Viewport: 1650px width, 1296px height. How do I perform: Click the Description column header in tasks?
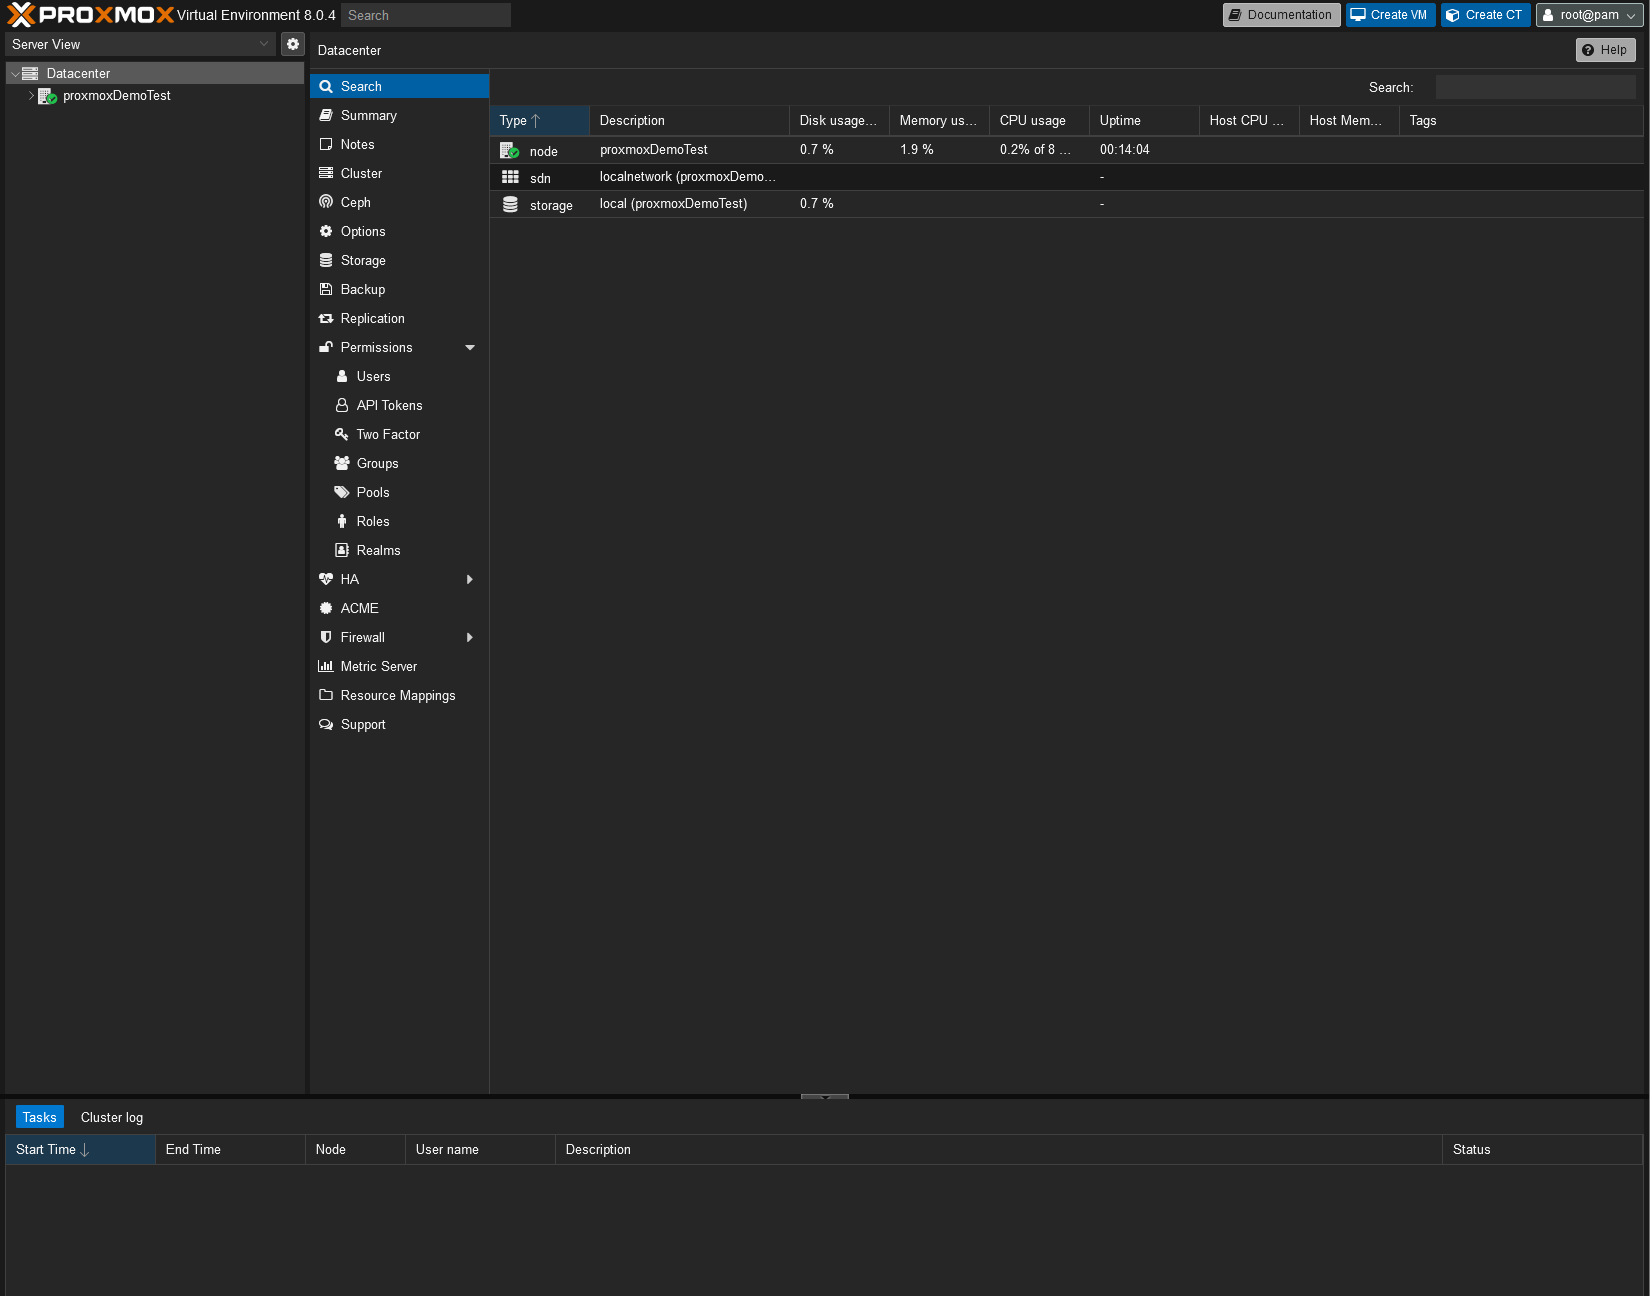(998, 1149)
